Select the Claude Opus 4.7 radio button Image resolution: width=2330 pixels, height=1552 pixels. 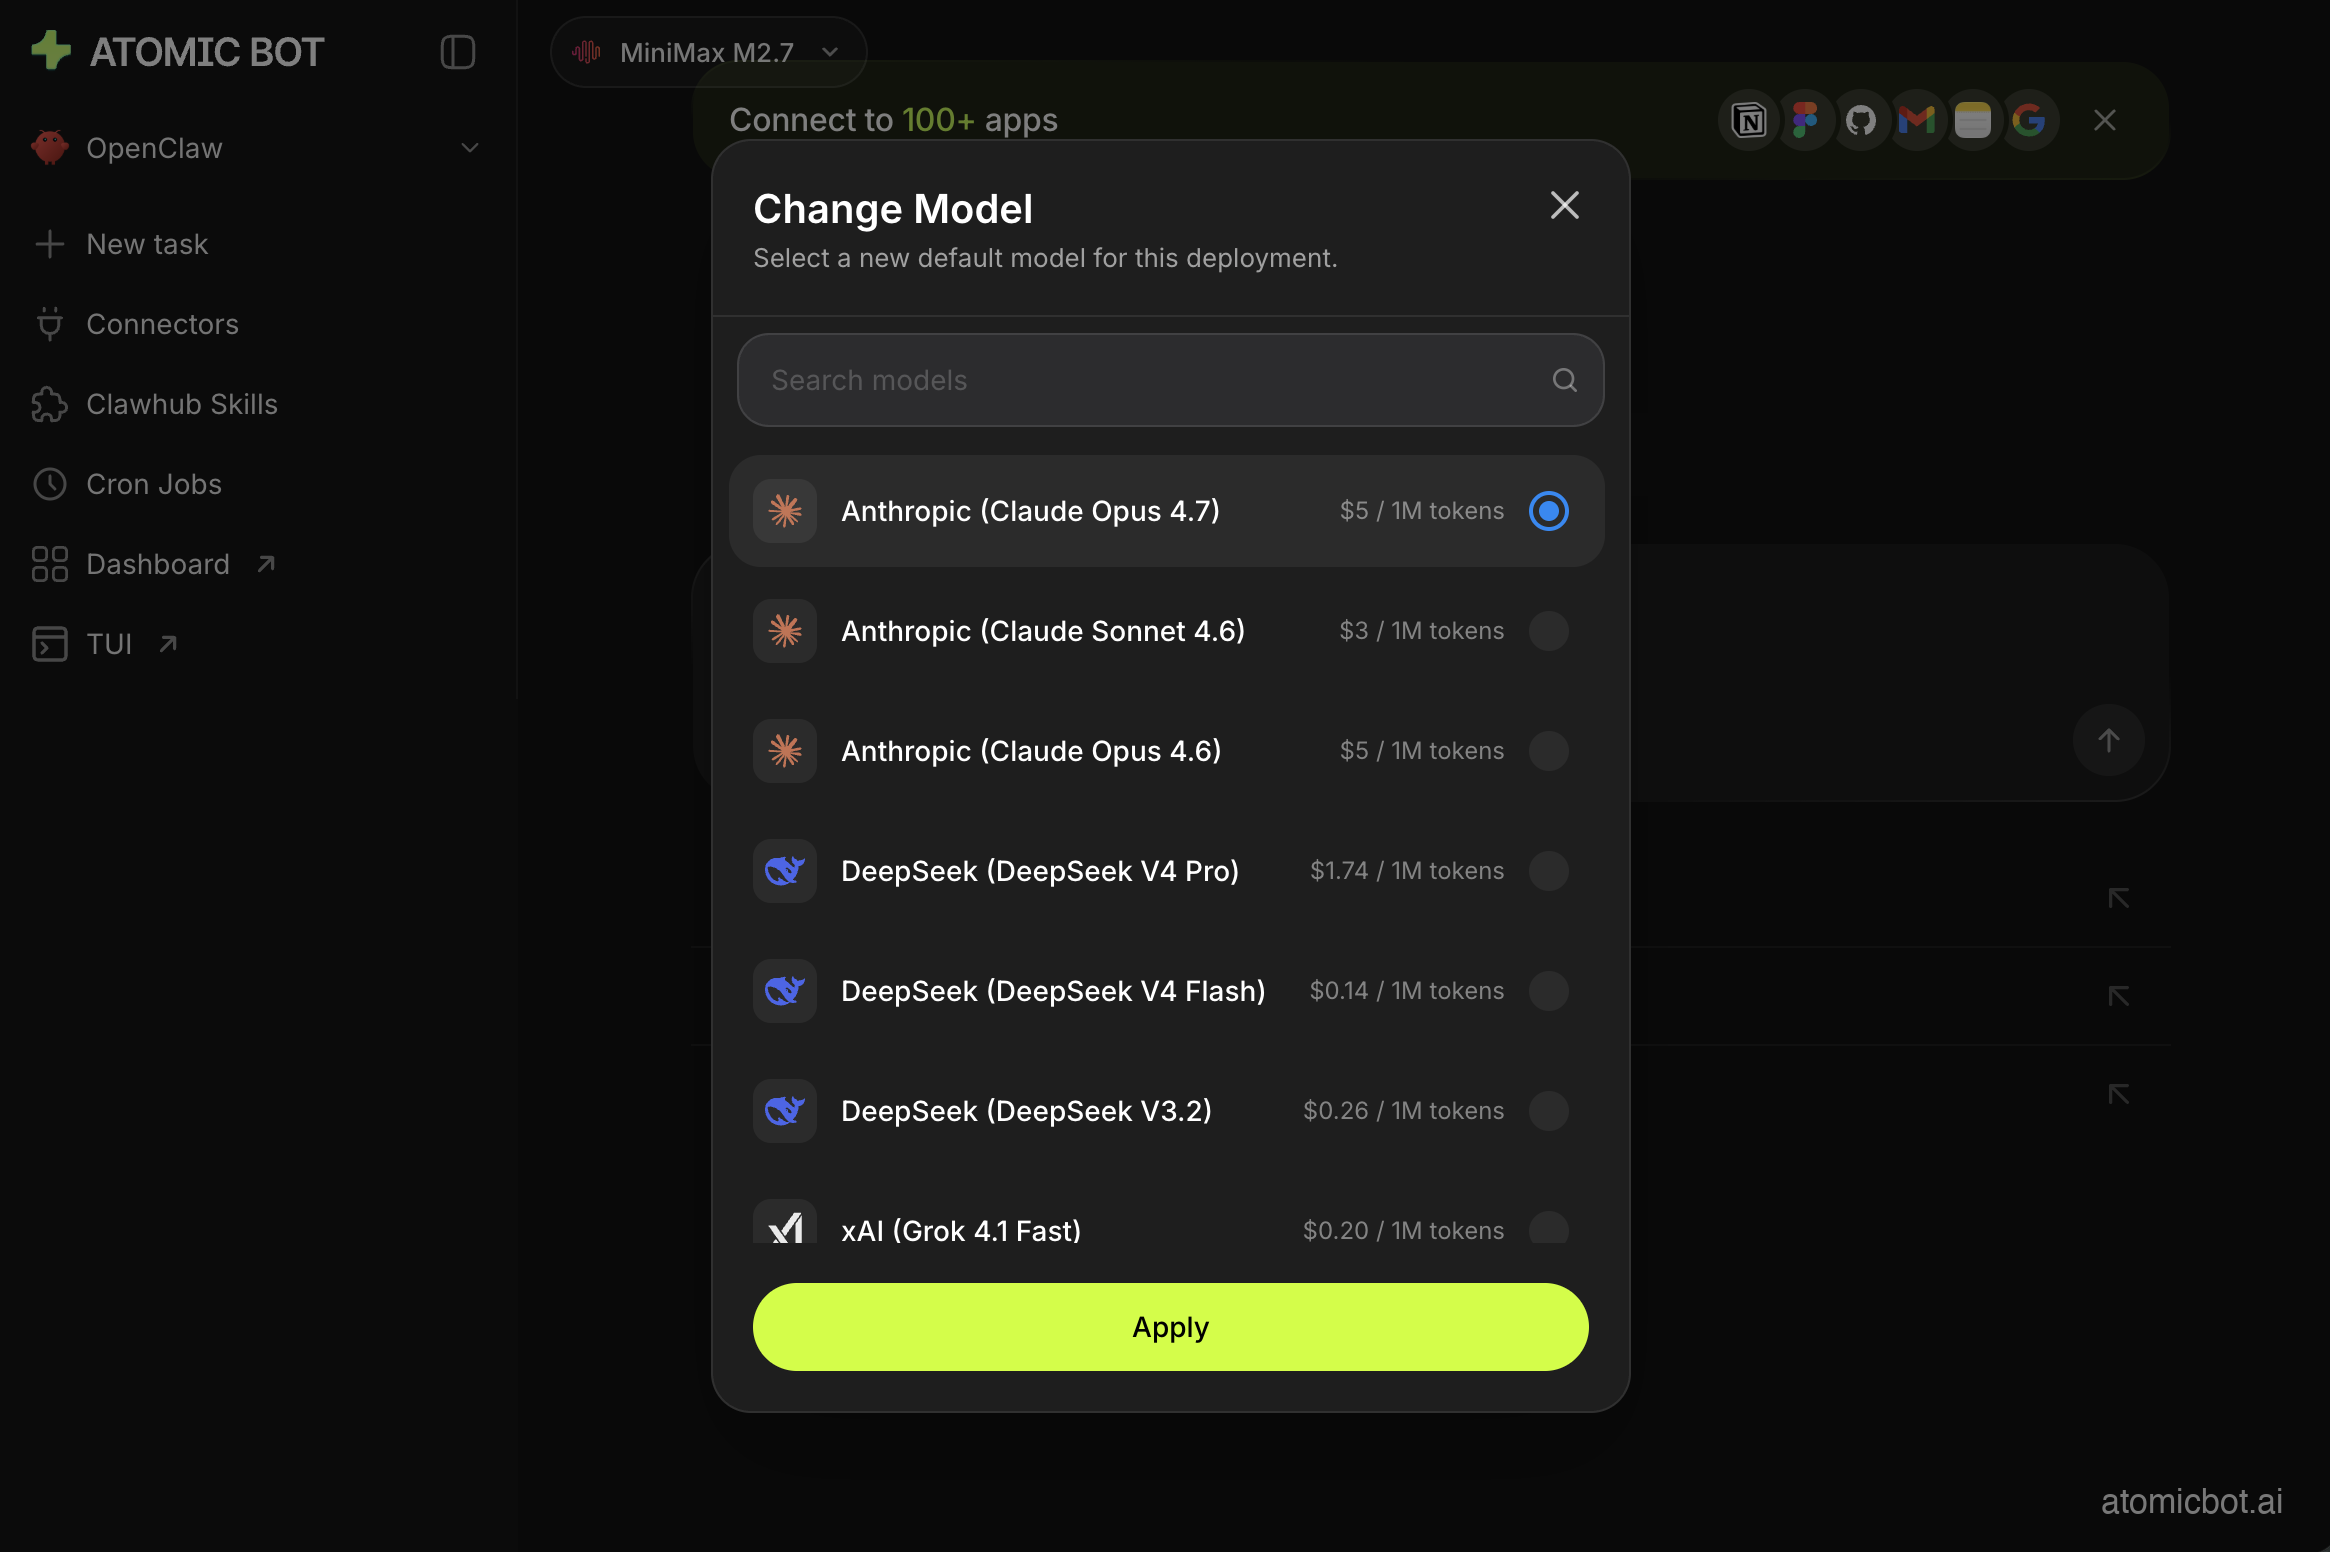pos(1549,511)
